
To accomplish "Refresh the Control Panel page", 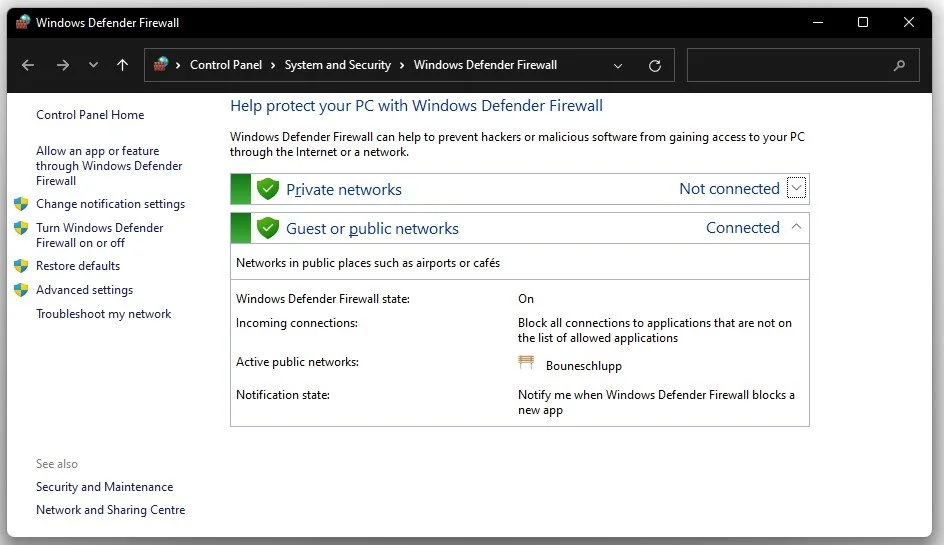I will [655, 66].
